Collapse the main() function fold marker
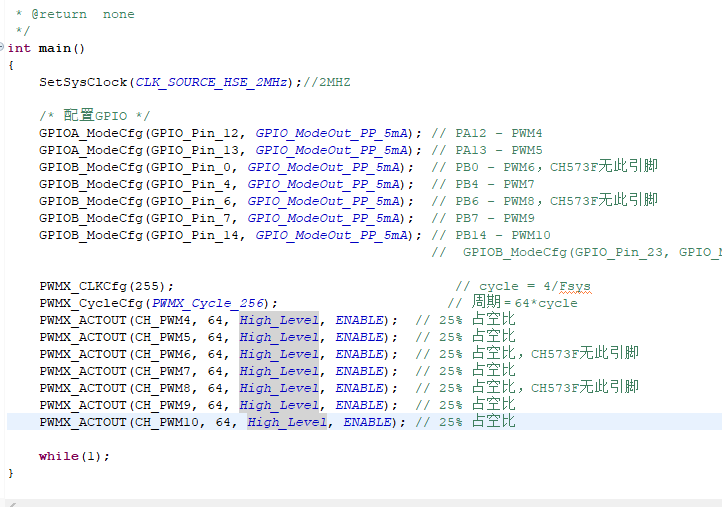Viewport: 722px width, 507px height. (x=3, y=48)
